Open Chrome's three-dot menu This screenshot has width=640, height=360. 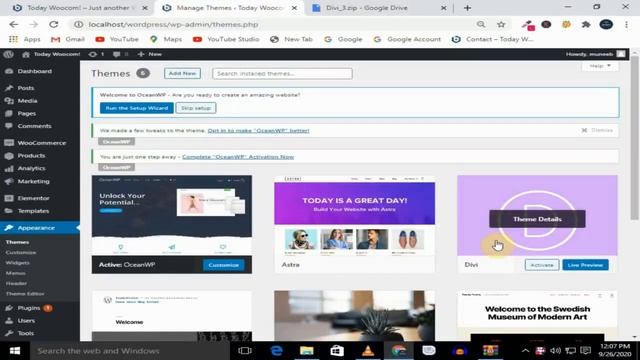[x=627, y=24]
